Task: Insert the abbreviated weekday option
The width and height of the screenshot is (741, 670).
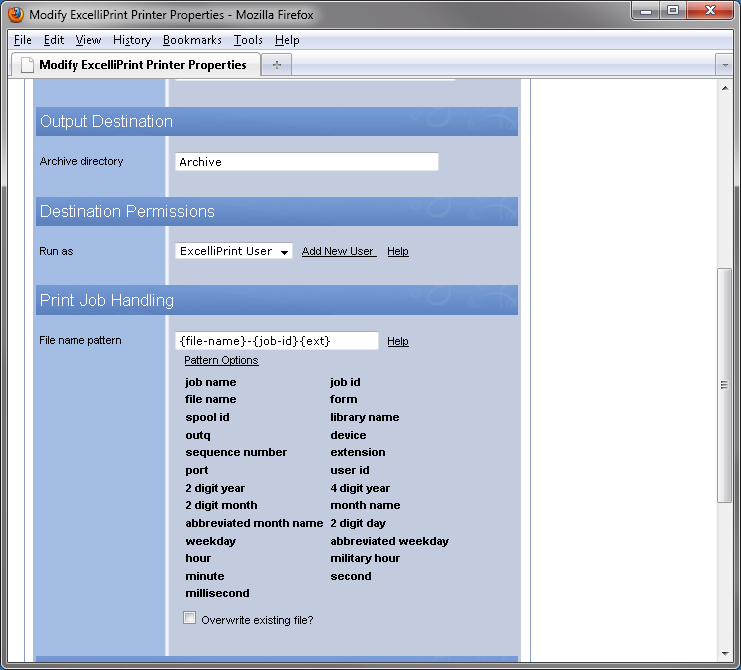Action: 389,541
